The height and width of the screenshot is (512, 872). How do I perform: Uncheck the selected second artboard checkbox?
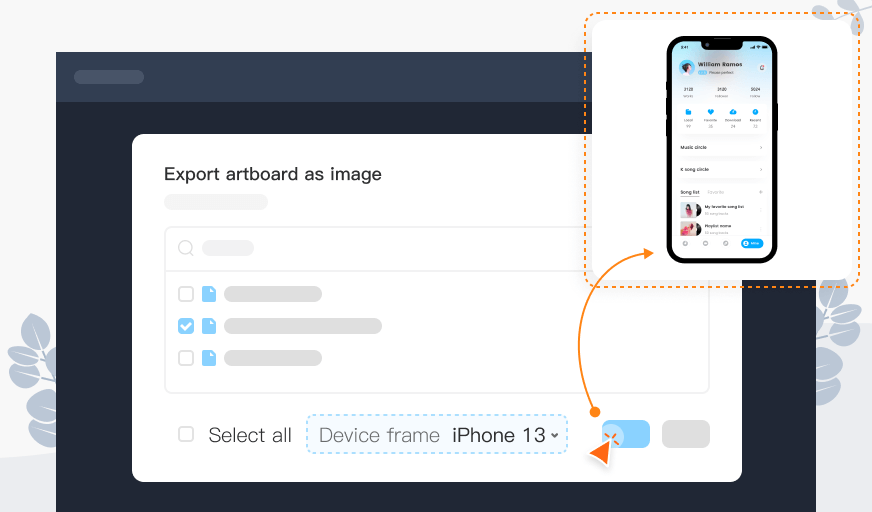click(x=186, y=326)
